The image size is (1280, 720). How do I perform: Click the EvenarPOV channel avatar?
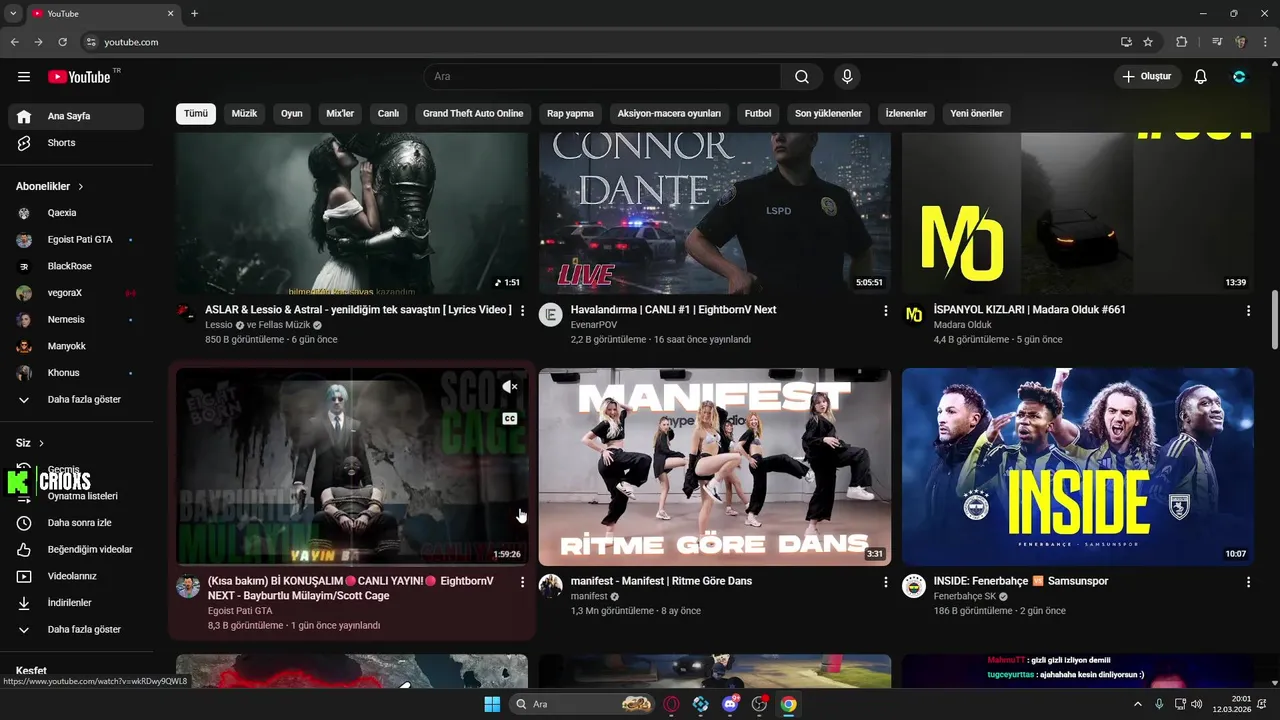pos(551,315)
